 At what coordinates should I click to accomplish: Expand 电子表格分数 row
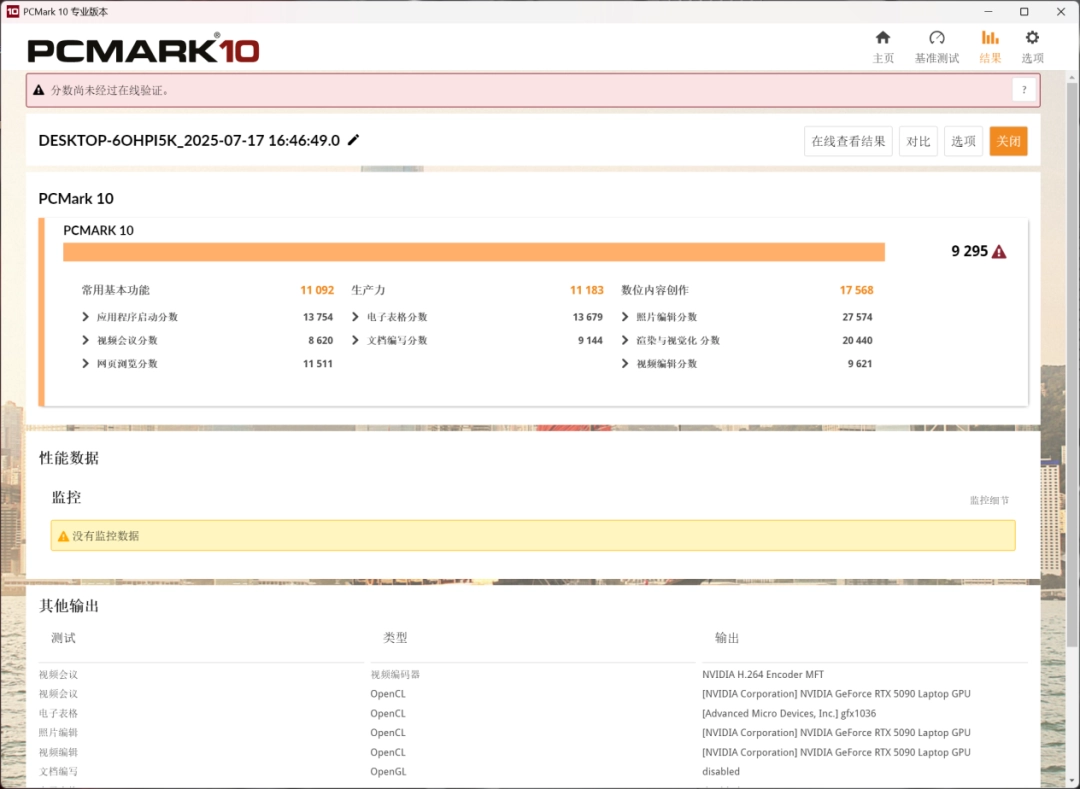click(355, 317)
